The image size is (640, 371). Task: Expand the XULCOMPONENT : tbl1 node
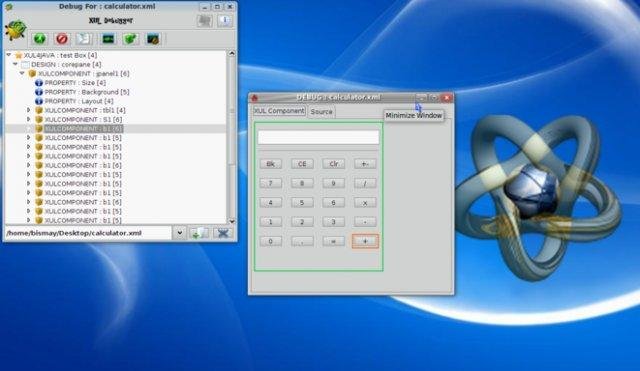click(x=29, y=110)
